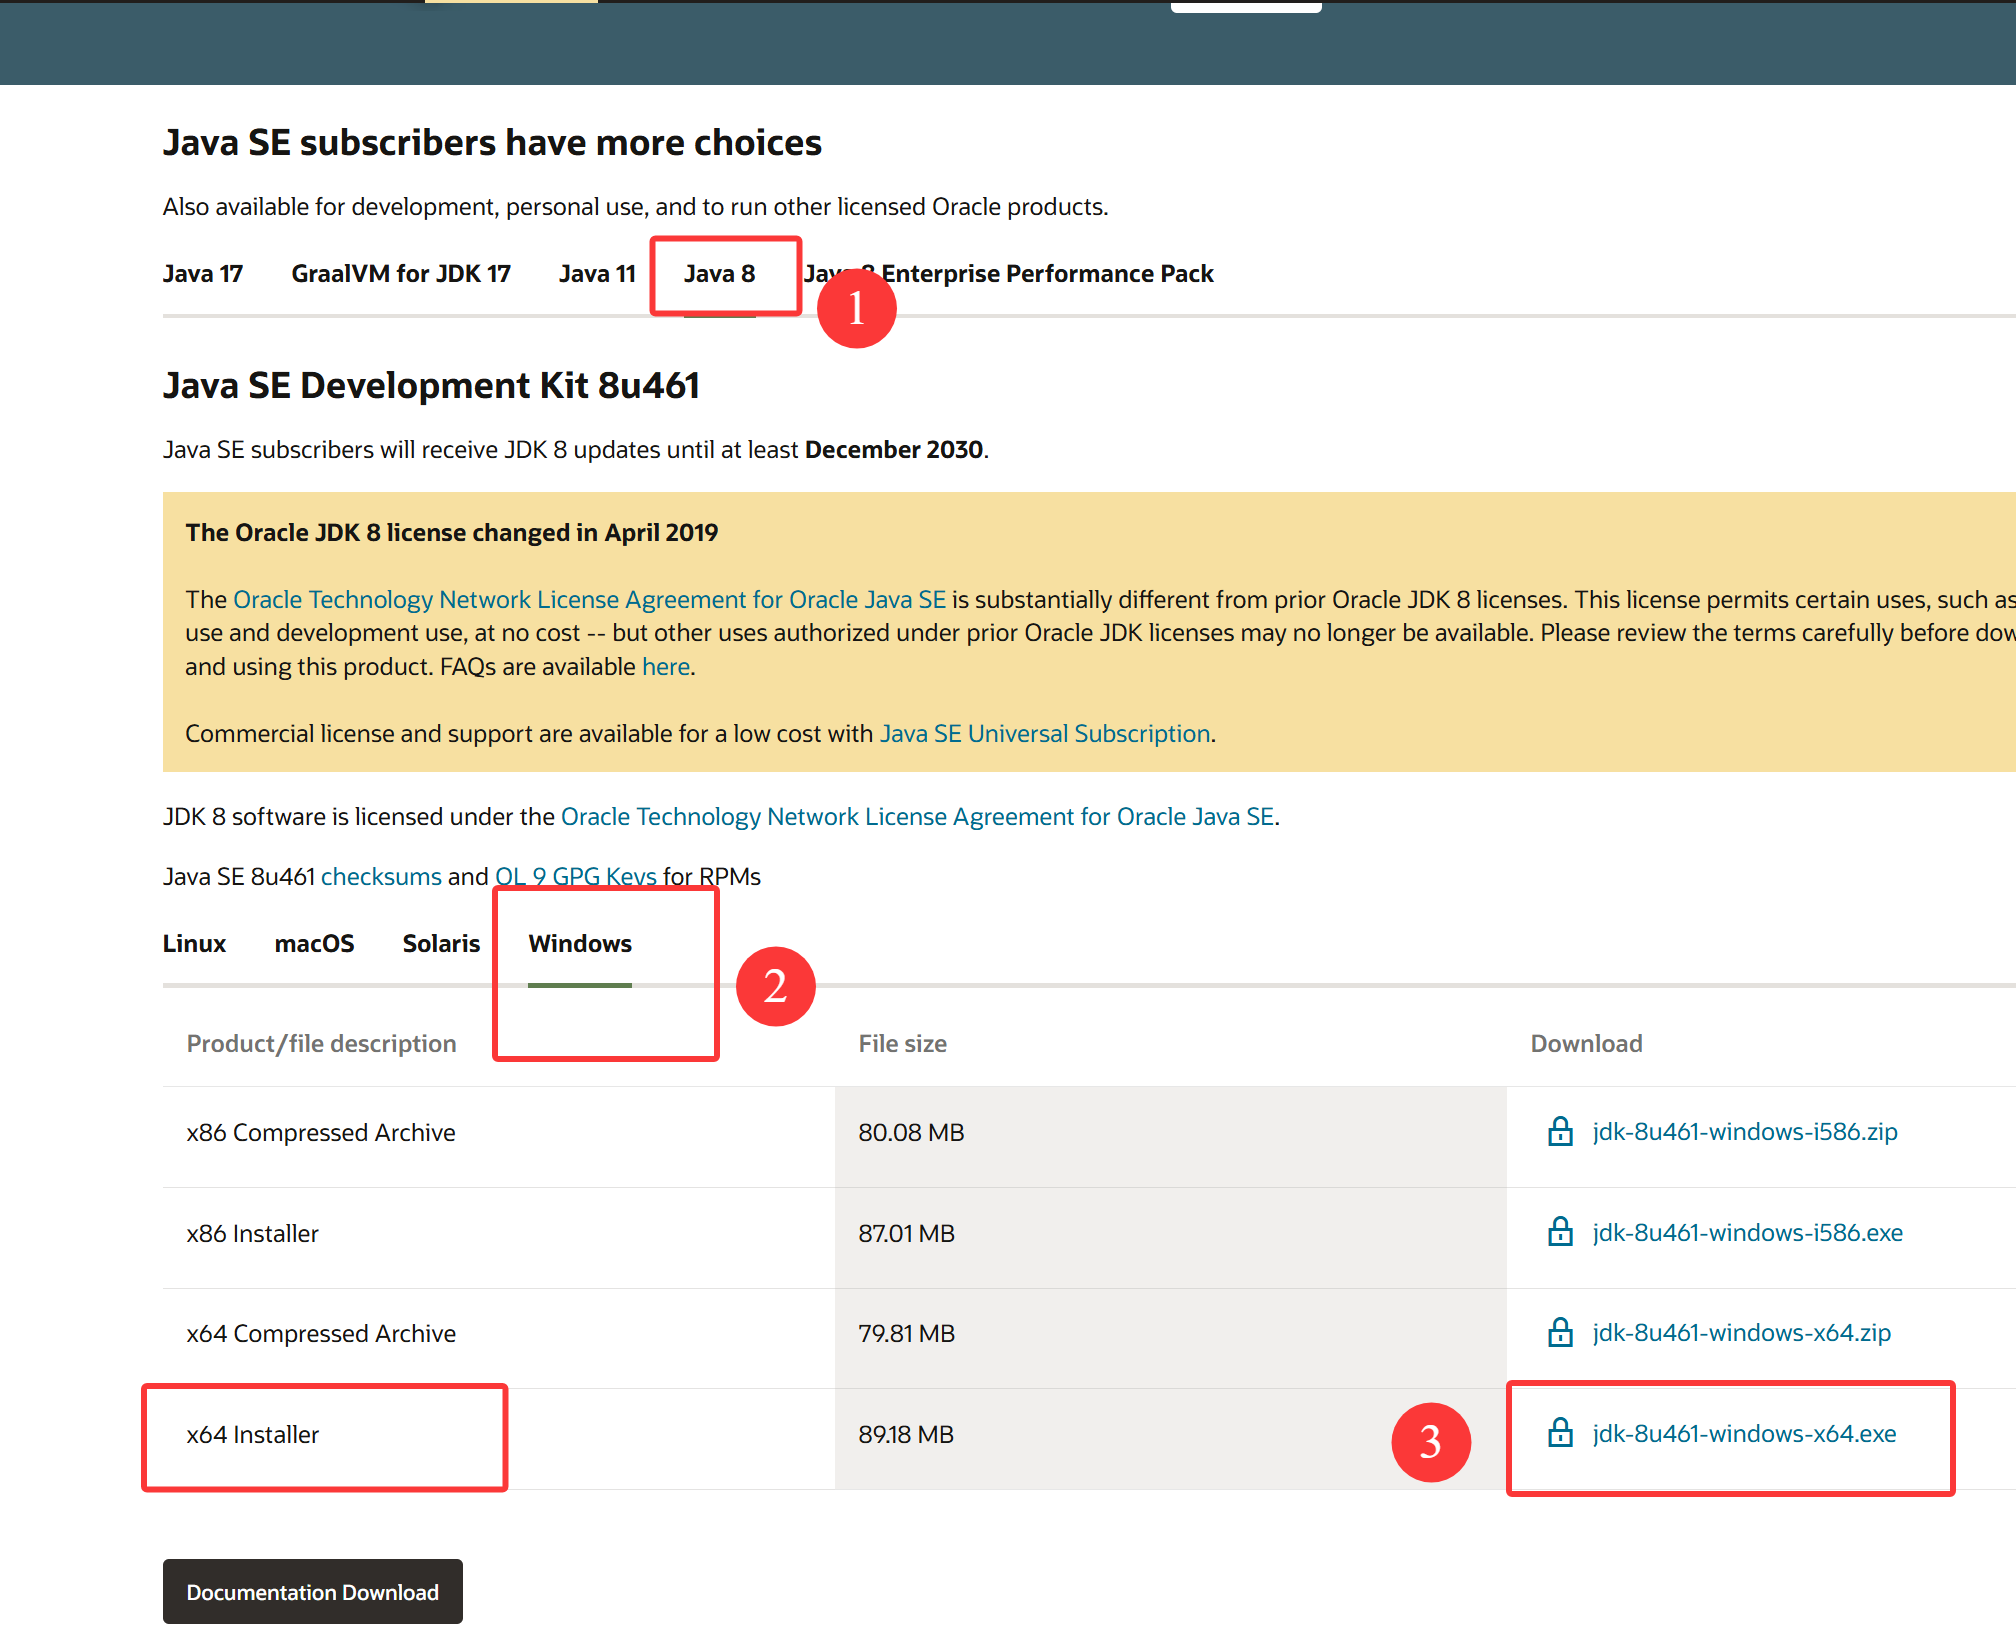Open the GraalVM for JDK 17 tab
Image resolution: width=2016 pixels, height=1638 pixels.
[x=401, y=274]
